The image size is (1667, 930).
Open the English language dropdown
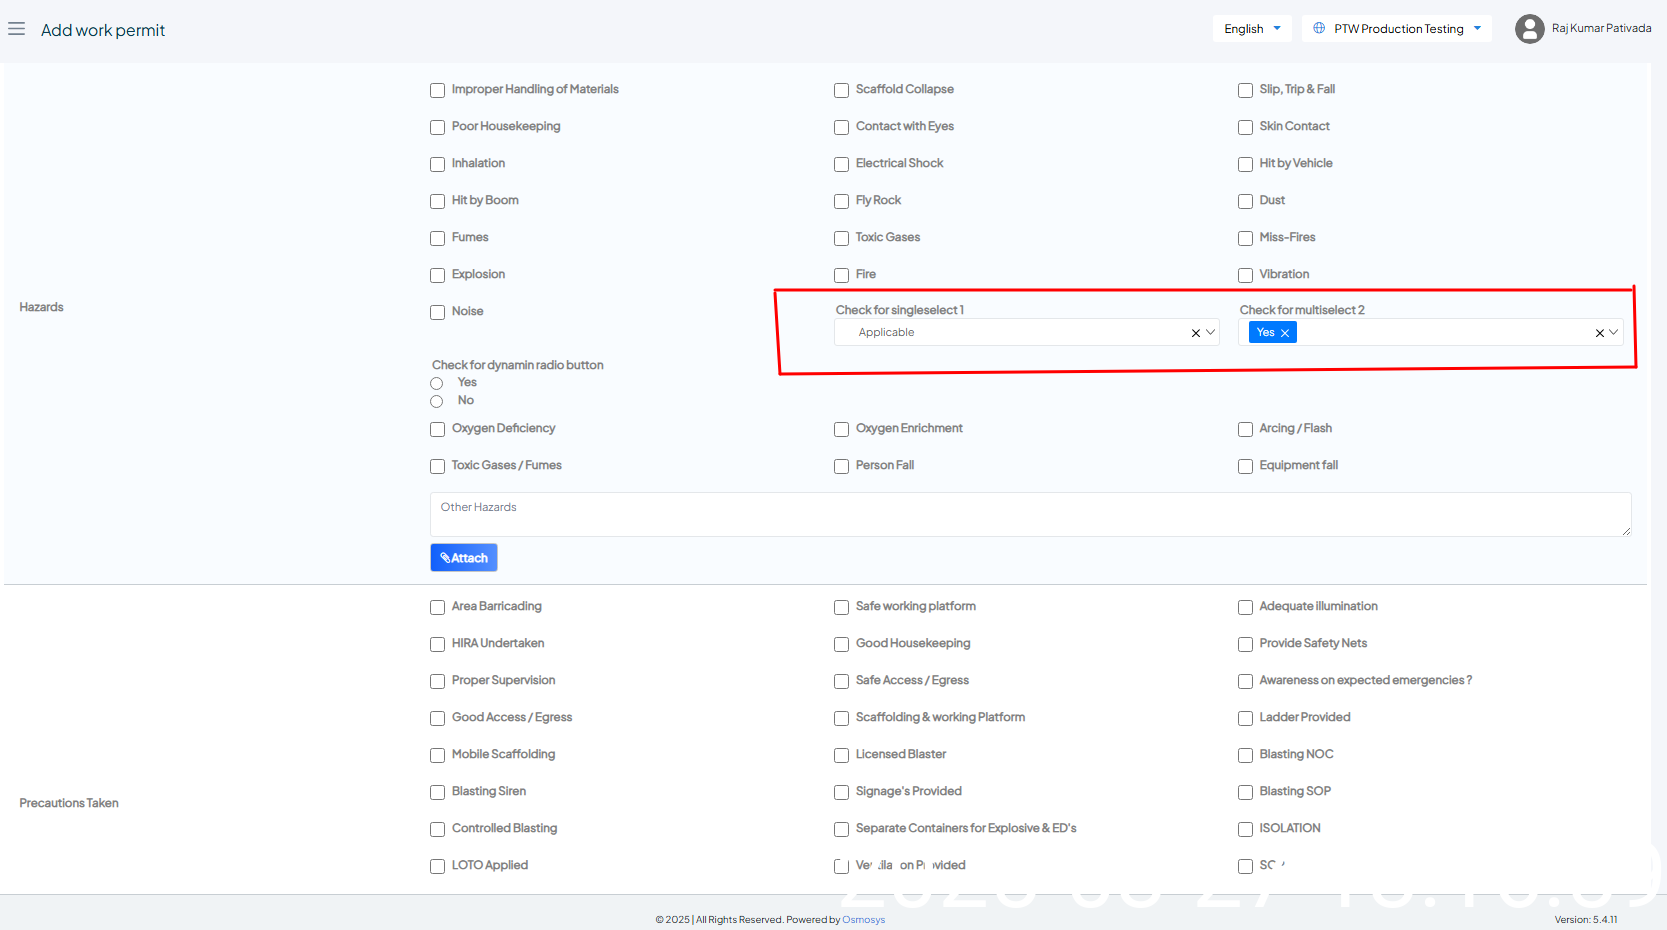pyautogui.click(x=1251, y=29)
